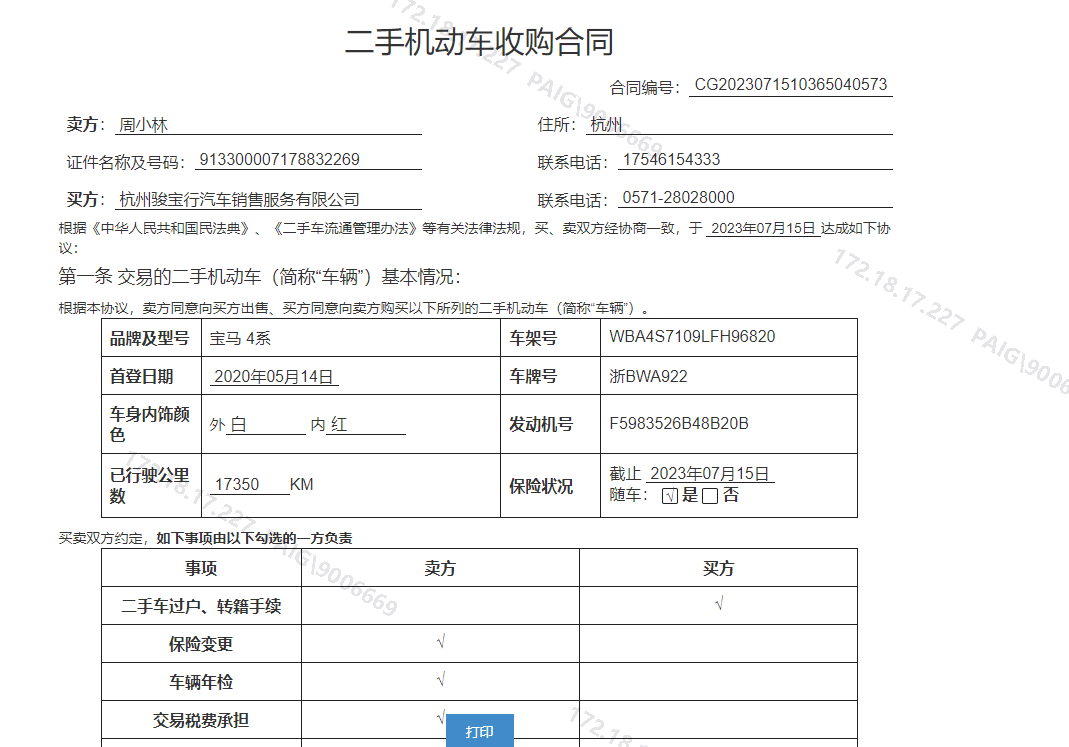
Task: Click agreement date 2023年07月15日 in the paragraph
Action: click(763, 228)
